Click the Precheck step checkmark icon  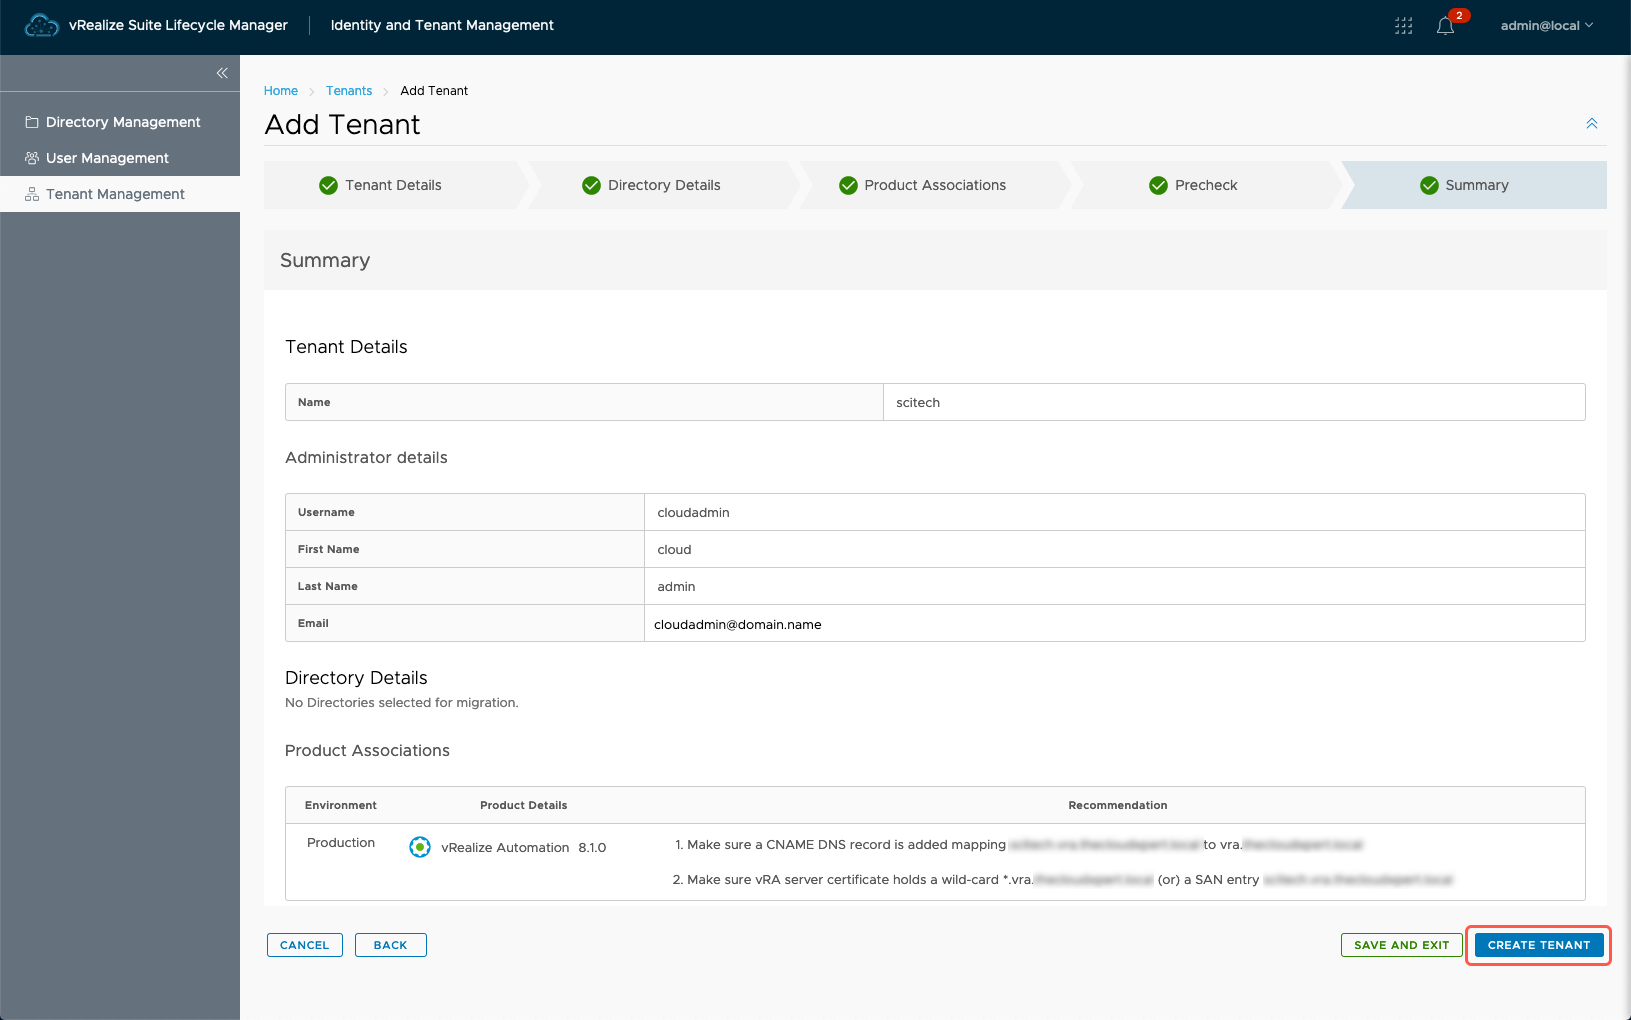click(1158, 185)
